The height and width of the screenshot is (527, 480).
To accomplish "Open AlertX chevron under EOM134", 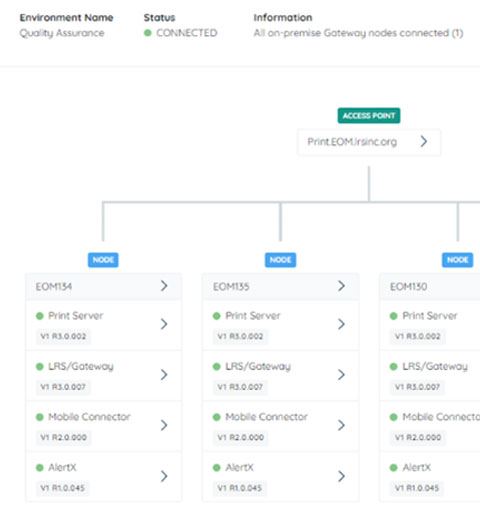I will click(x=164, y=476).
